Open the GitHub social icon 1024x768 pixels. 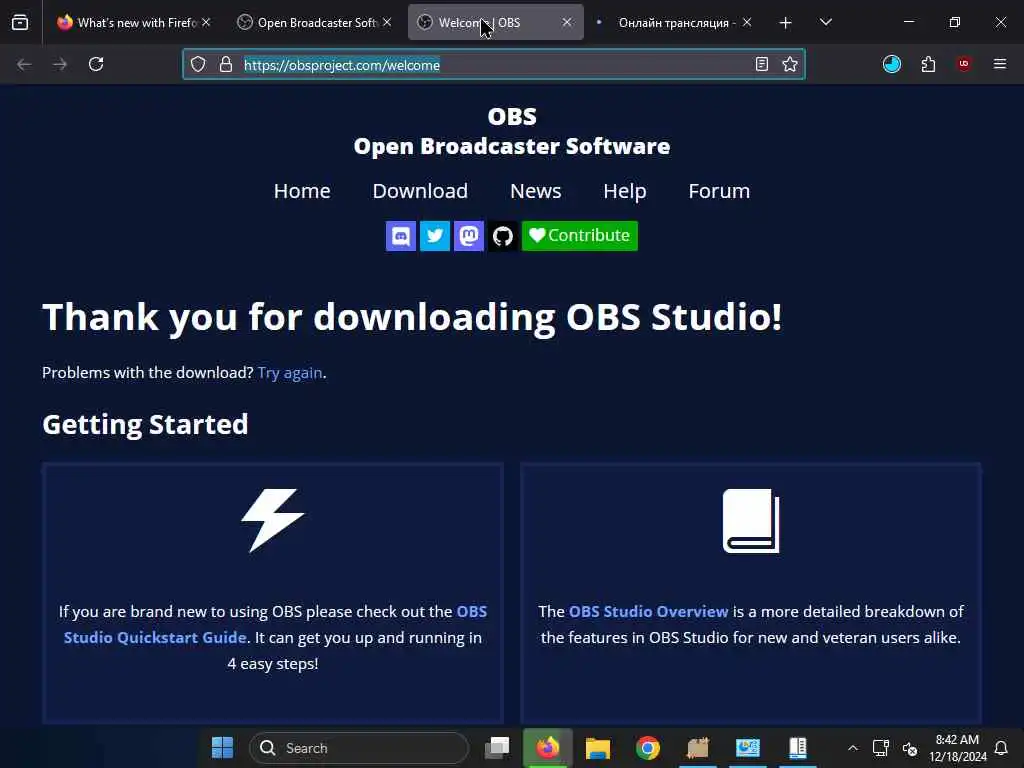point(502,236)
